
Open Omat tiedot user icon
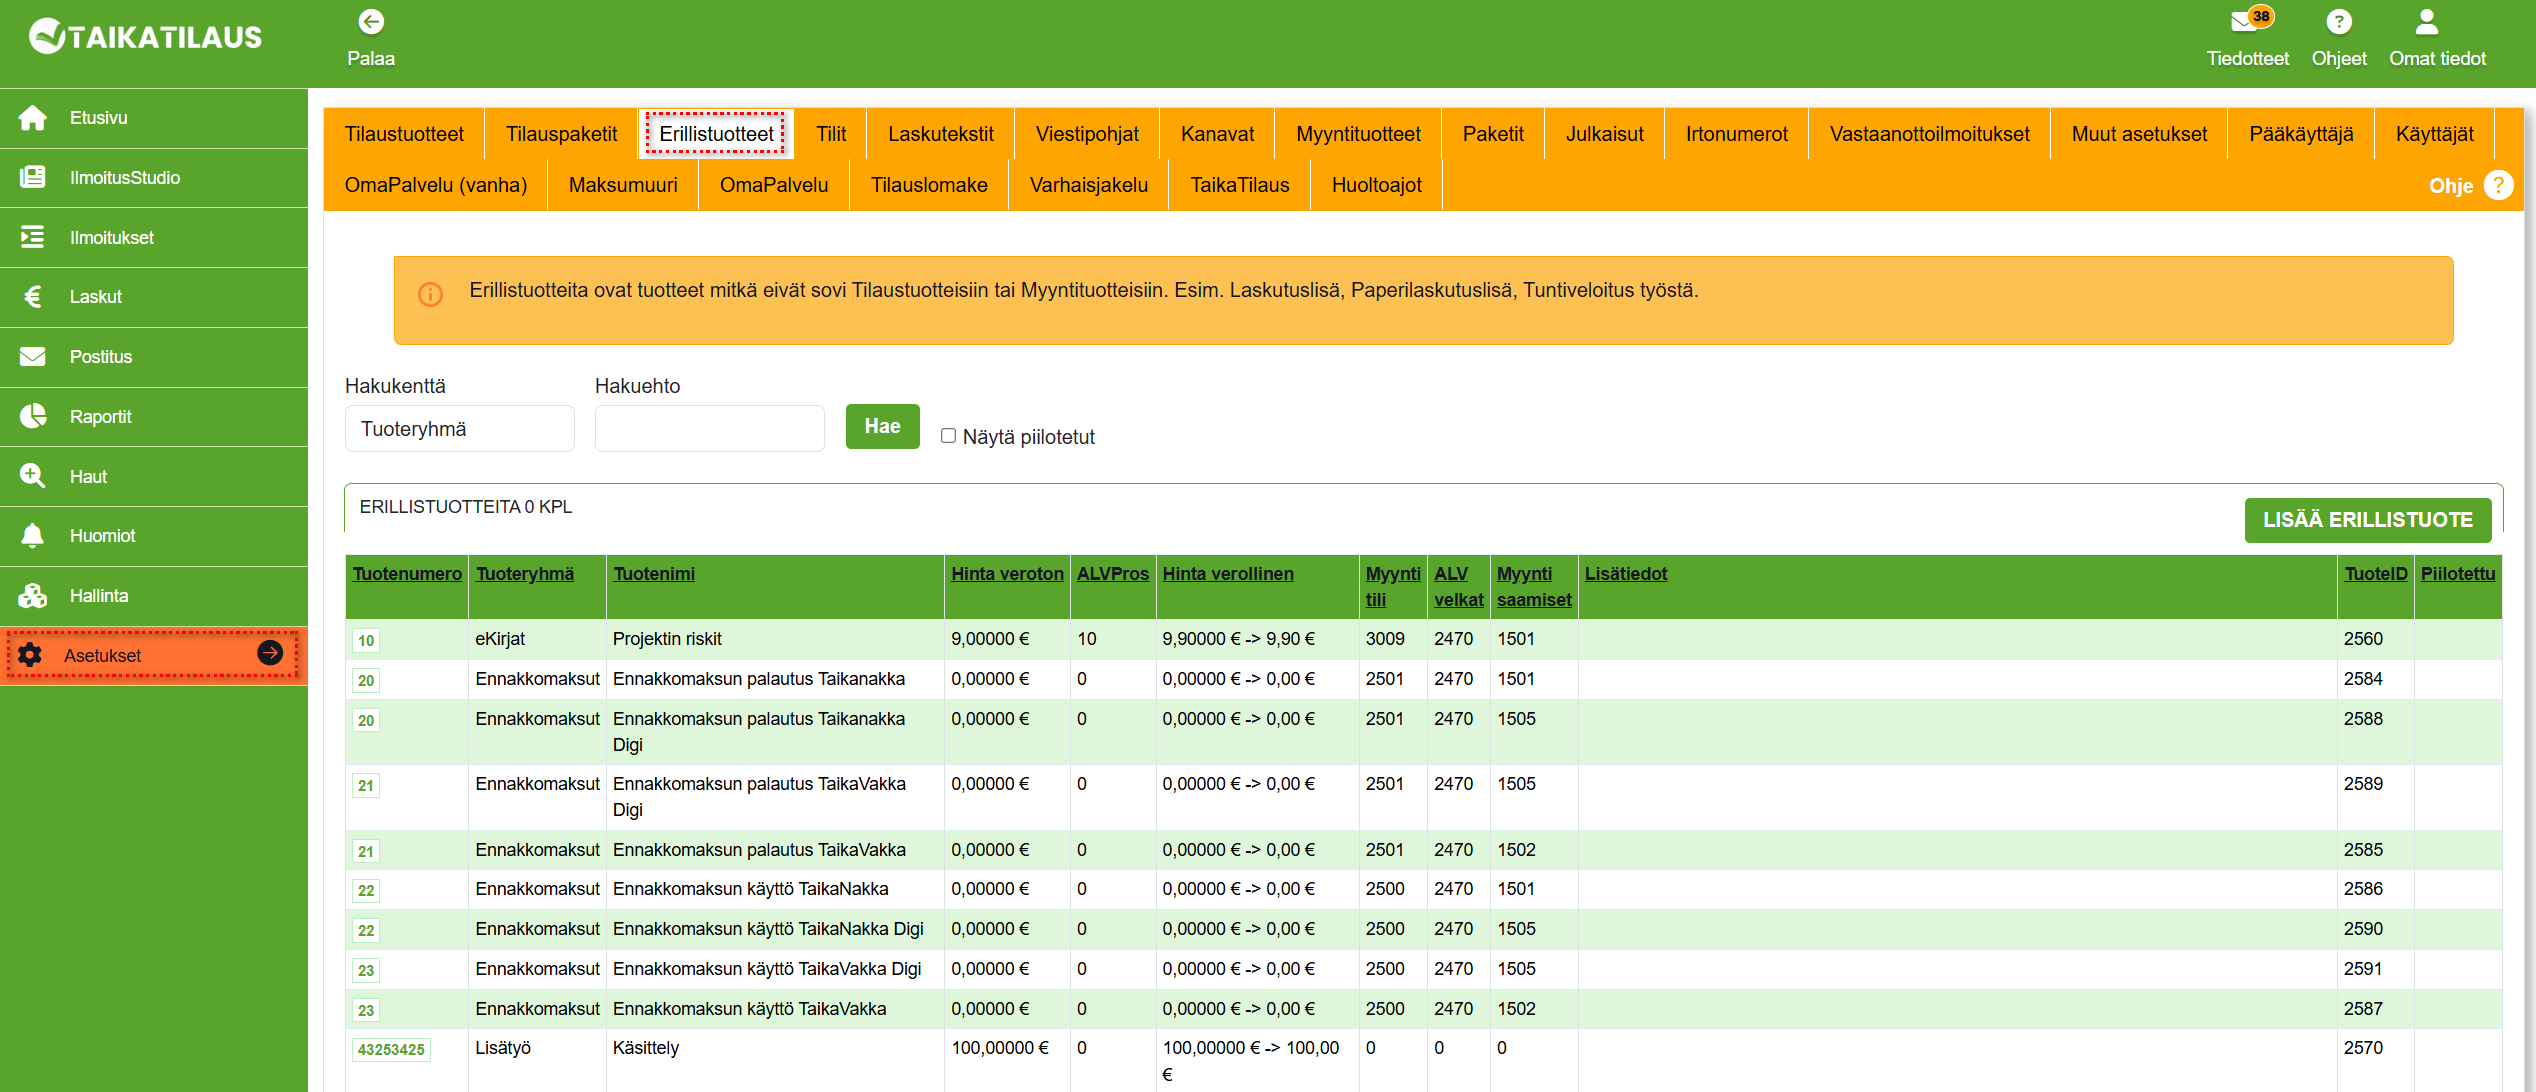coord(2427,21)
